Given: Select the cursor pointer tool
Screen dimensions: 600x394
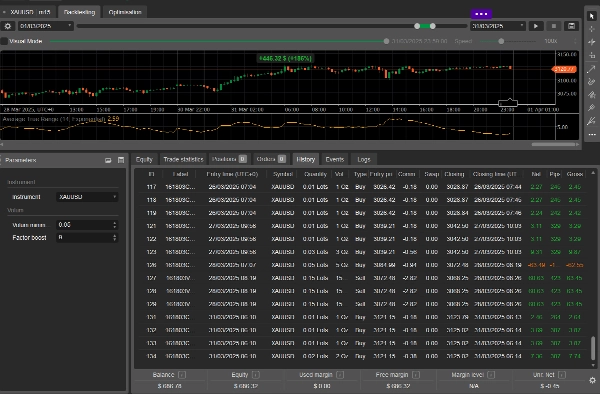Looking at the screenshot, I should point(592,16).
